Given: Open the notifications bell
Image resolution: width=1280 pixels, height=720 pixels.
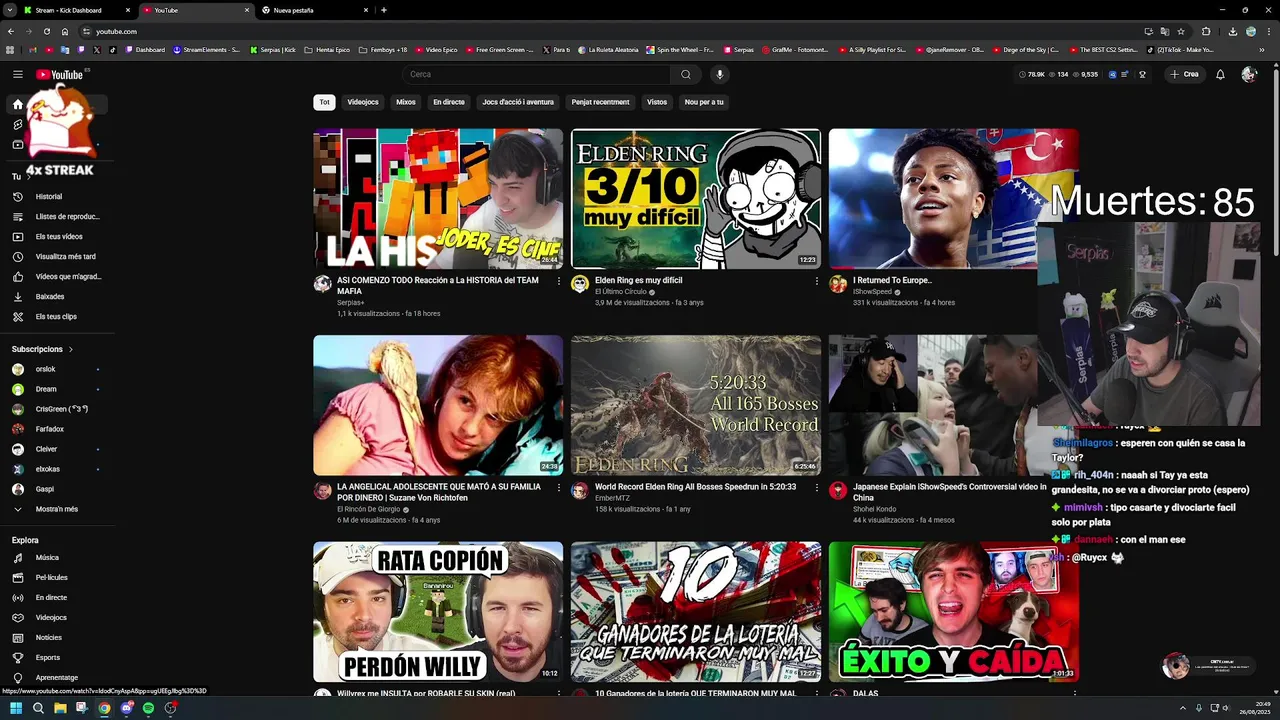Looking at the screenshot, I should [1220, 74].
